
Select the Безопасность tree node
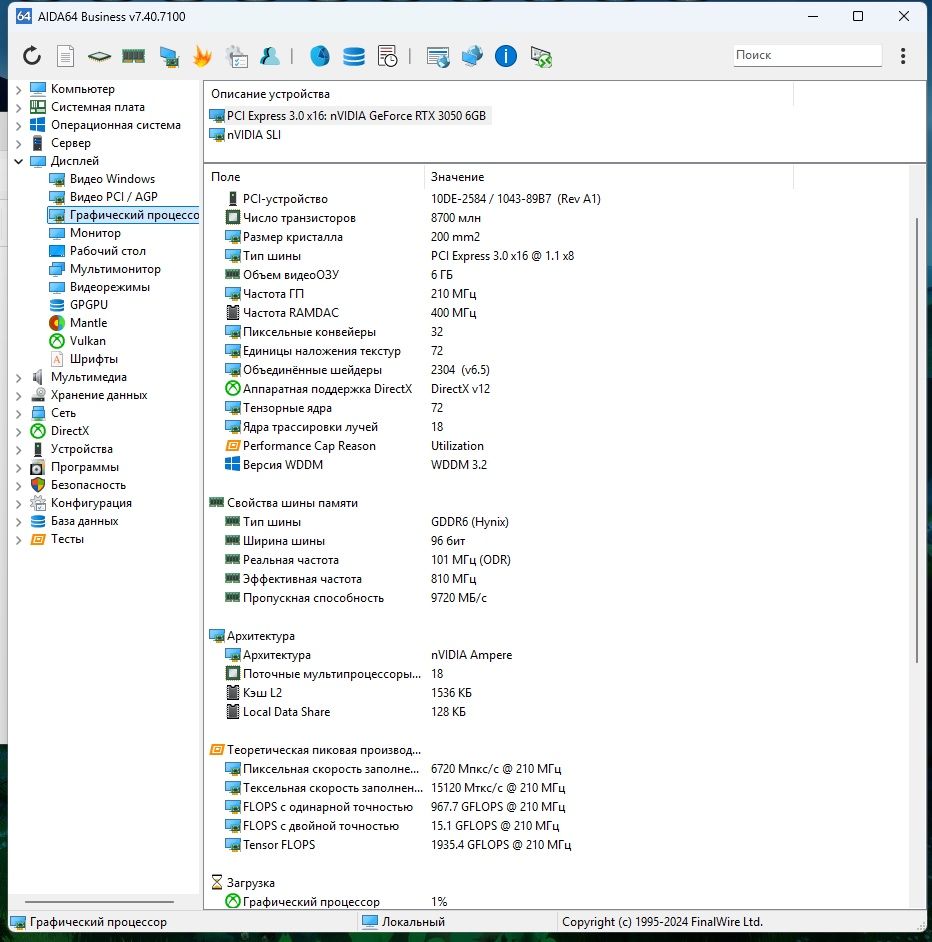[78, 485]
